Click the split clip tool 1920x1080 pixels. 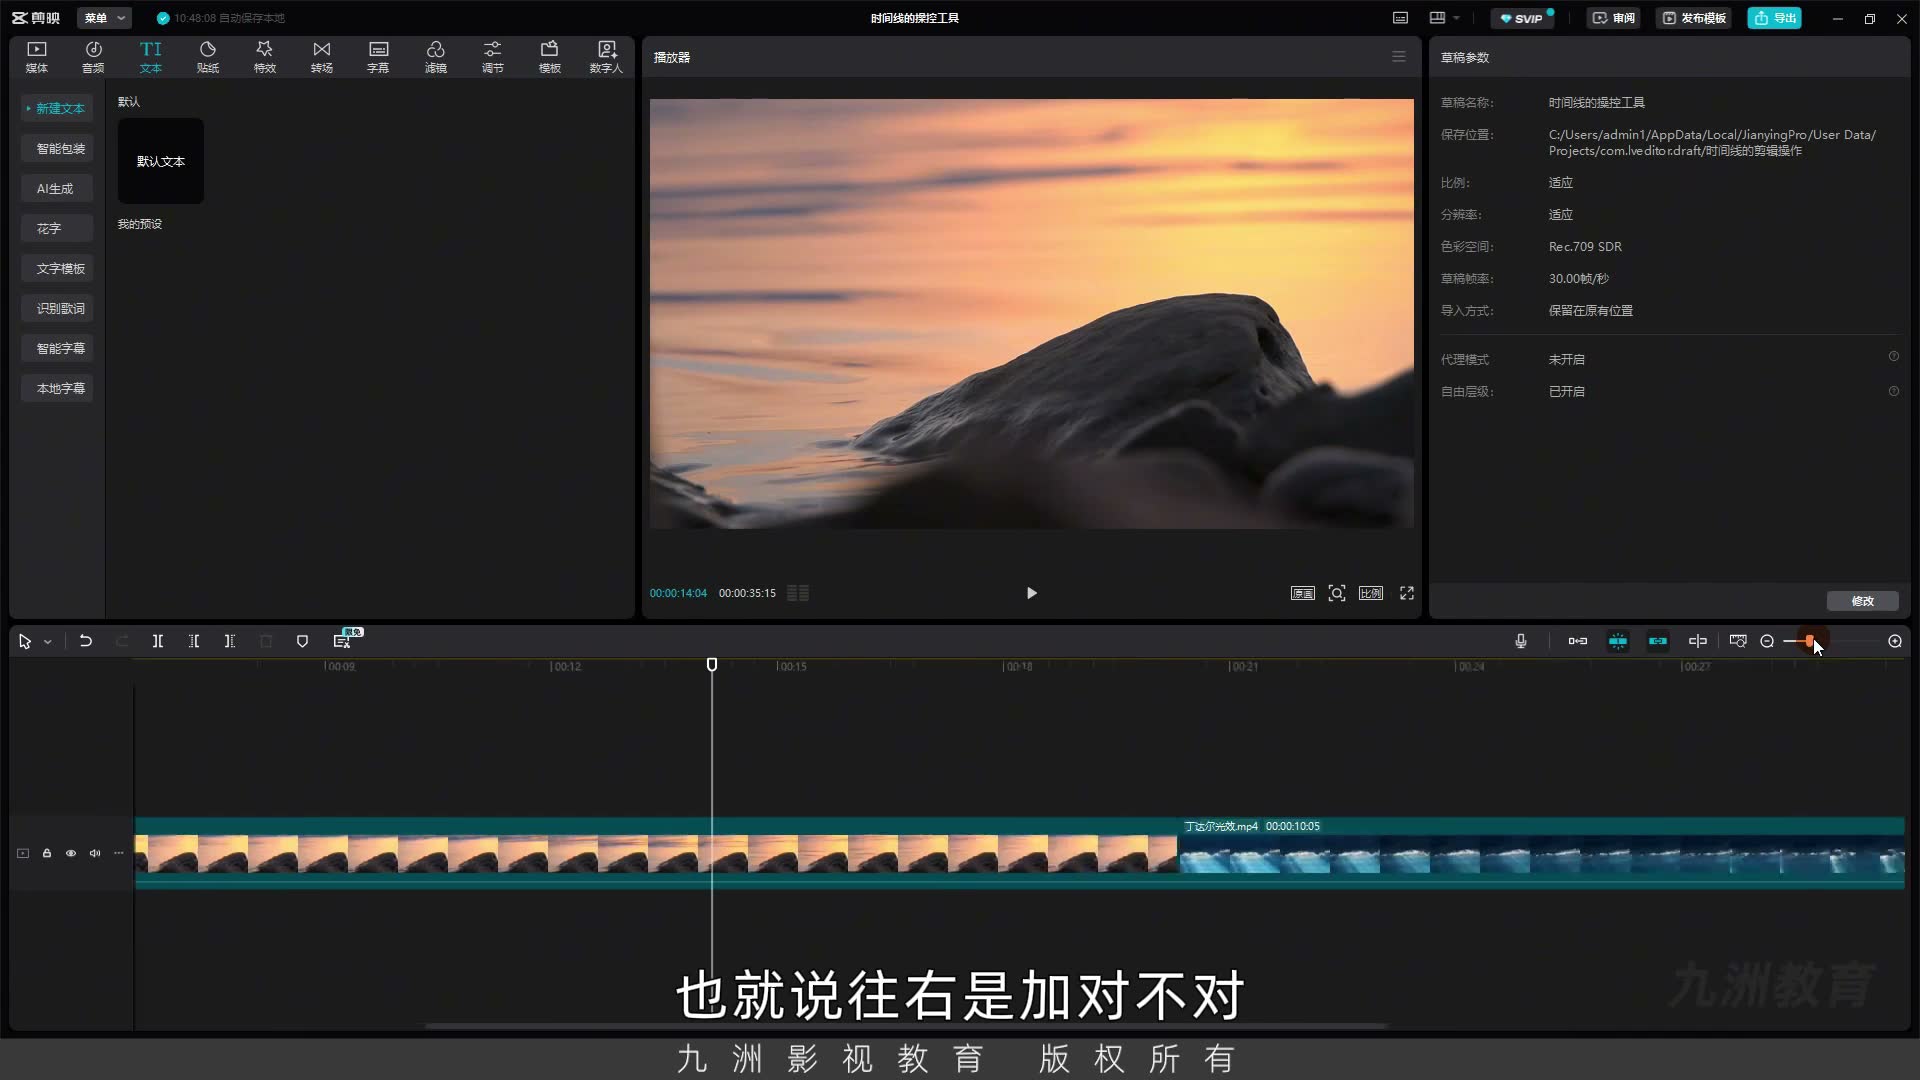[x=158, y=641]
